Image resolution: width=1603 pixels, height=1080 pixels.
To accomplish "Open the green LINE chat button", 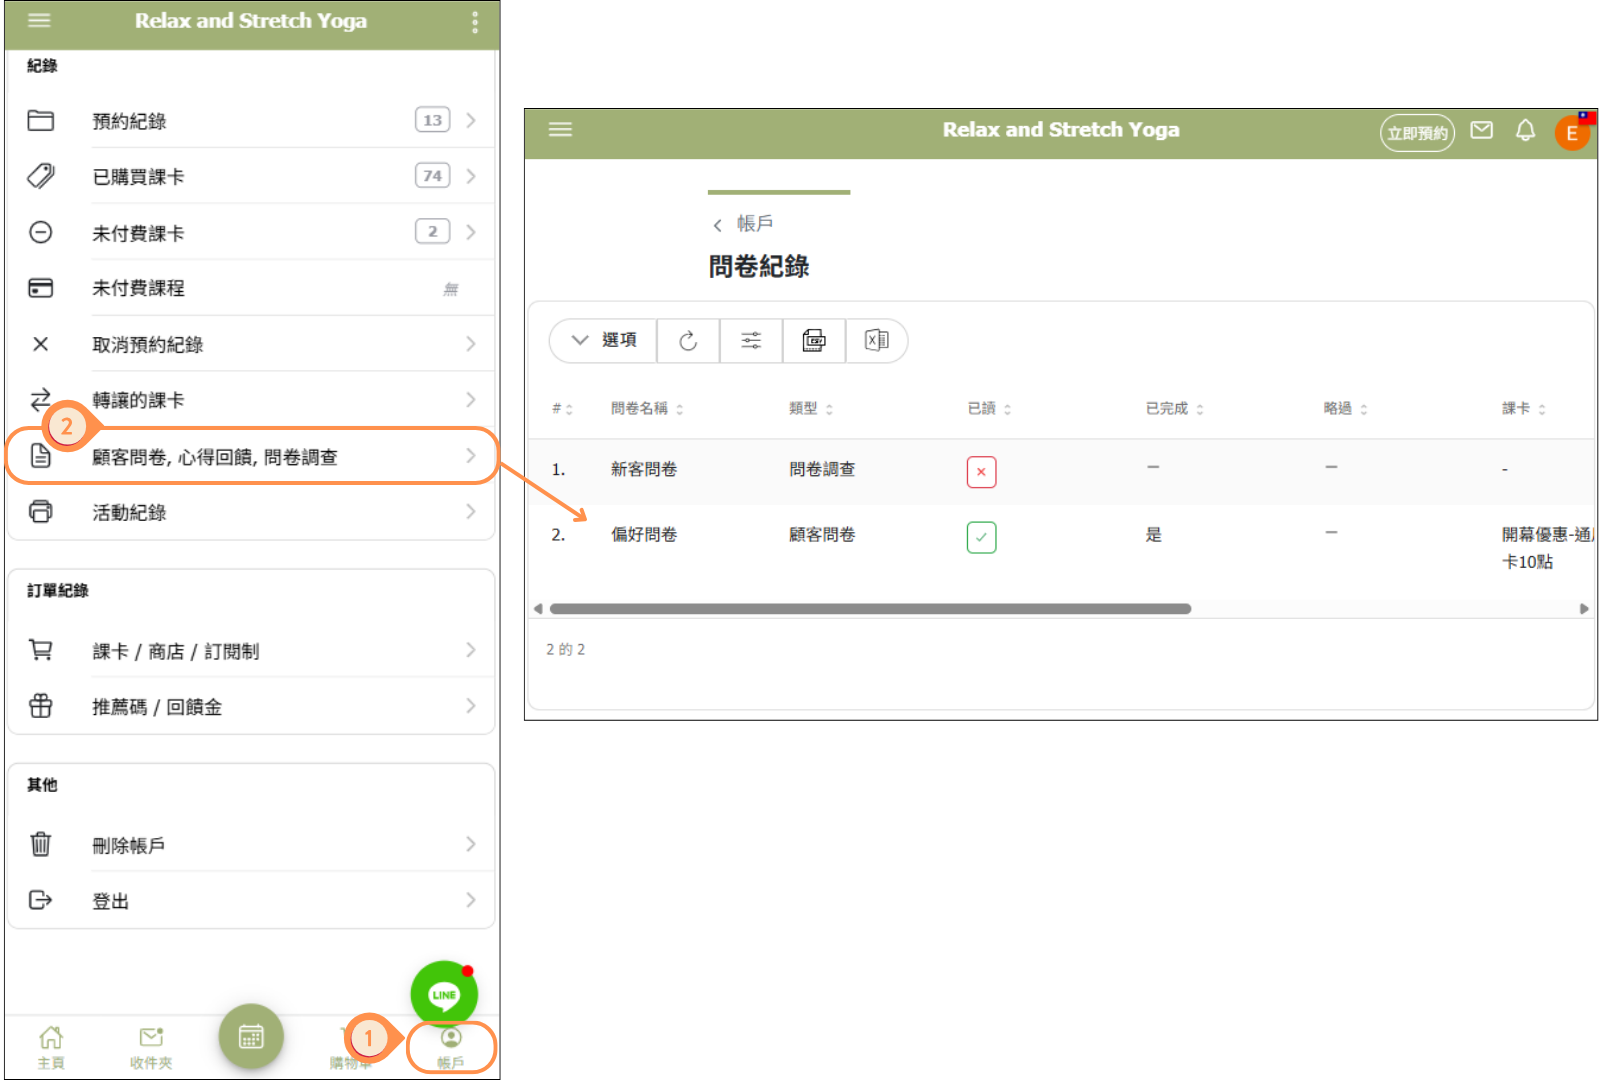I will [444, 994].
